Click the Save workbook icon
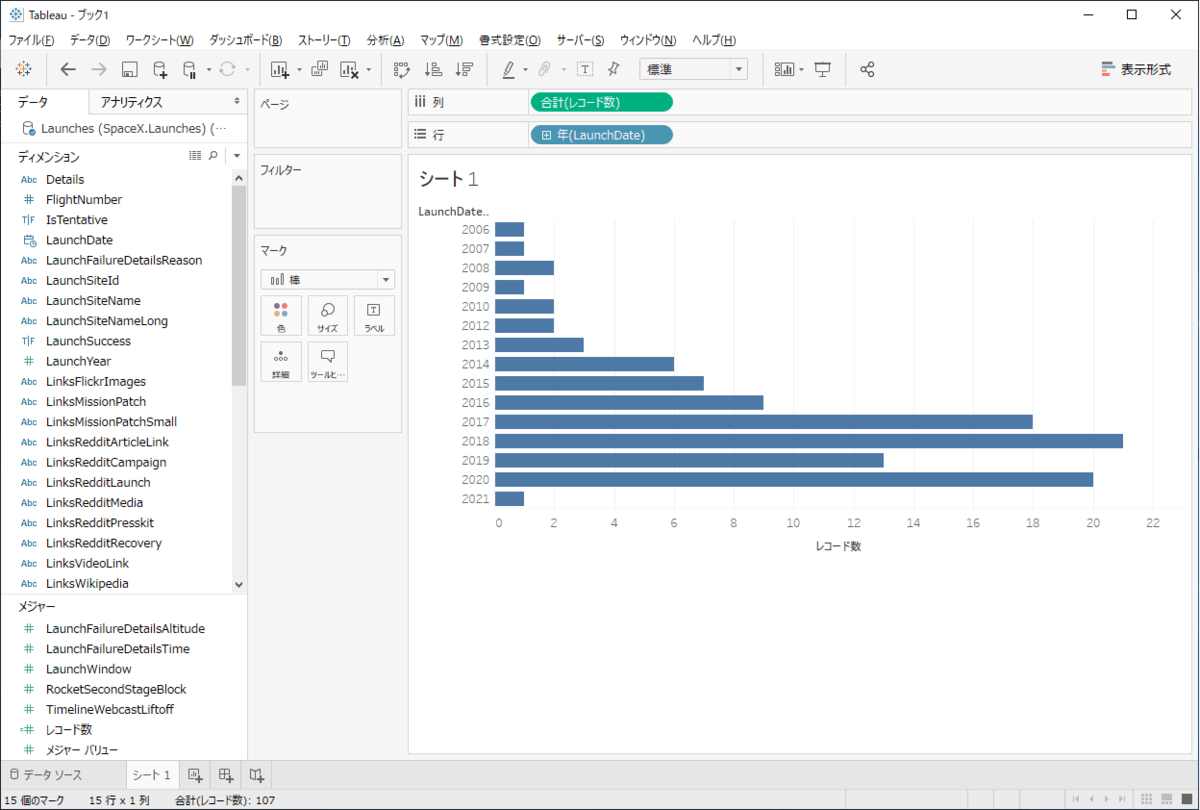Viewport: 1200px width, 810px height. pyautogui.click(x=129, y=69)
